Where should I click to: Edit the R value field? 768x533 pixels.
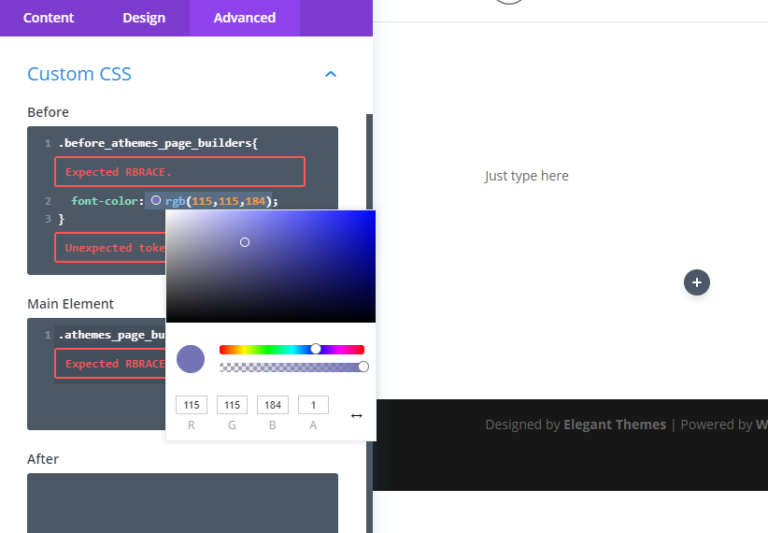192,405
